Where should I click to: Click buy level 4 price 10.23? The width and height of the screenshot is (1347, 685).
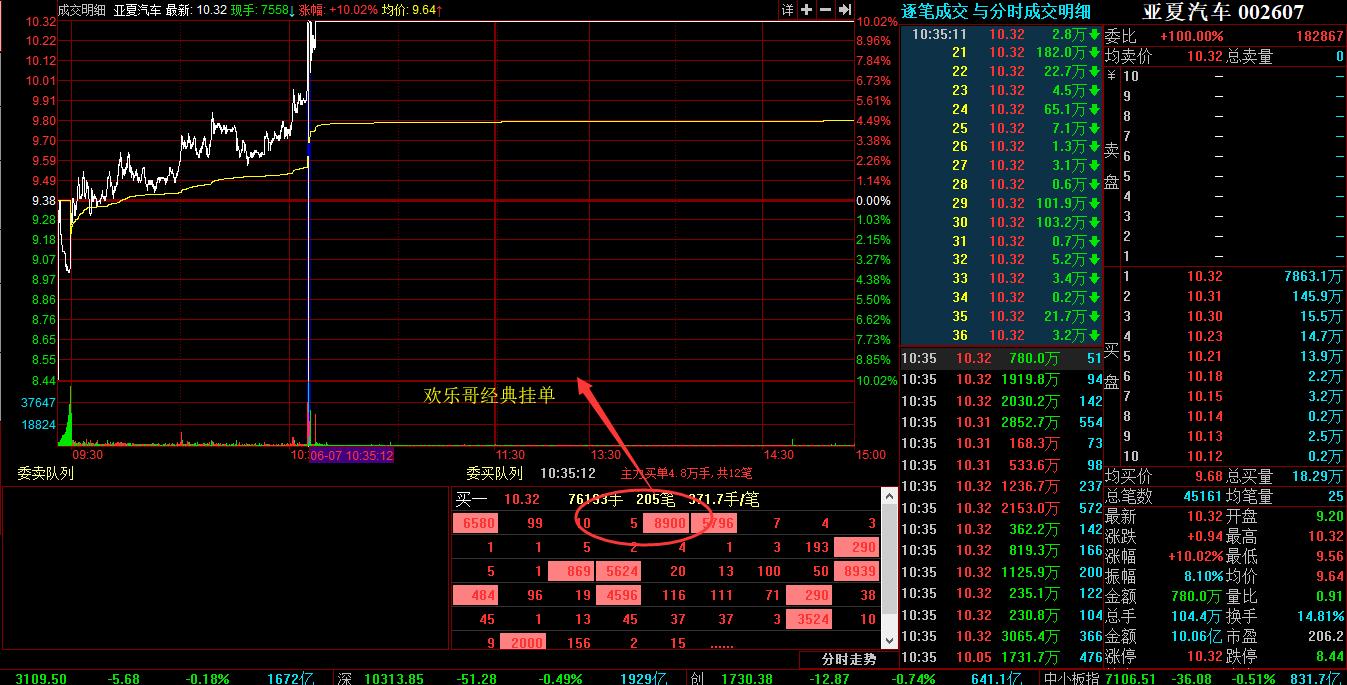(x=1204, y=337)
